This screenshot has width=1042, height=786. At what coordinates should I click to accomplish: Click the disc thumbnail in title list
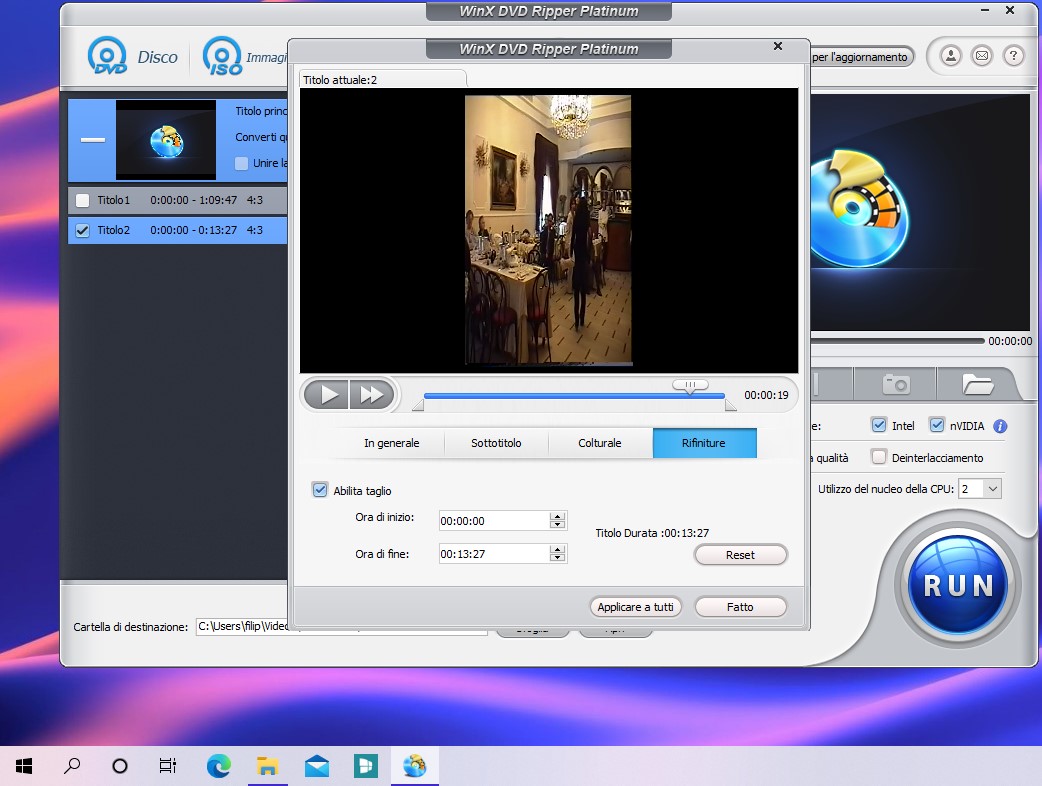tap(166, 140)
